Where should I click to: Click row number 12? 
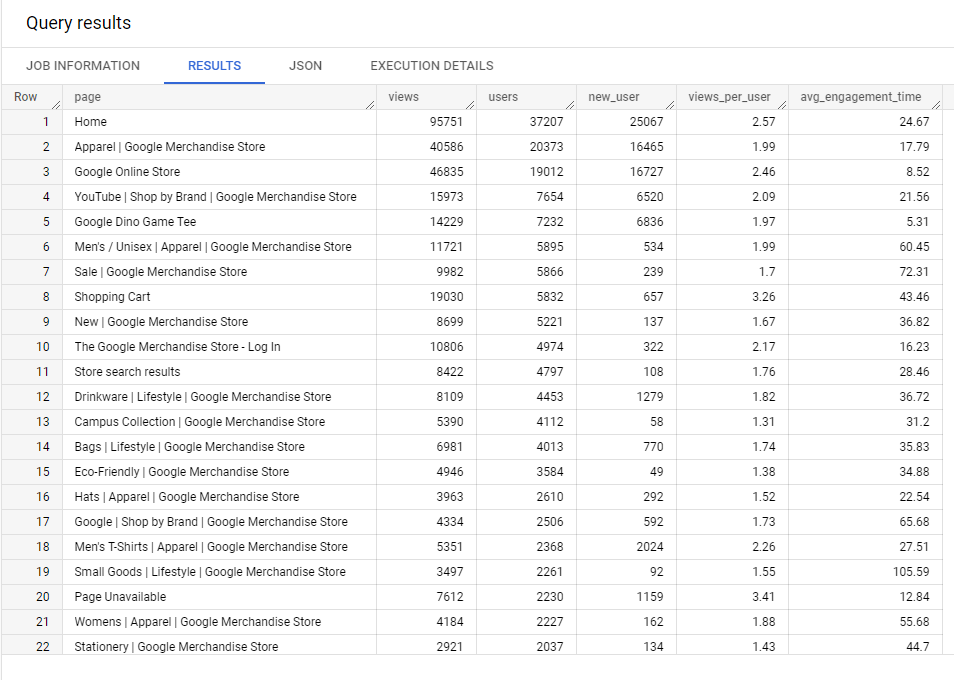[43, 397]
